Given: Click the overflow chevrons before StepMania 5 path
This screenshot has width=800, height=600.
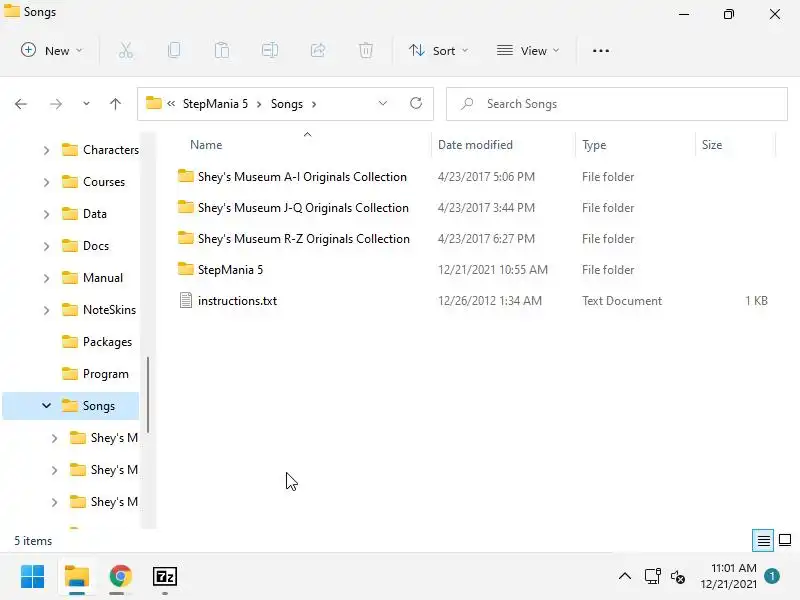Looking at the screenshot, I should click(x=171, y=104).
